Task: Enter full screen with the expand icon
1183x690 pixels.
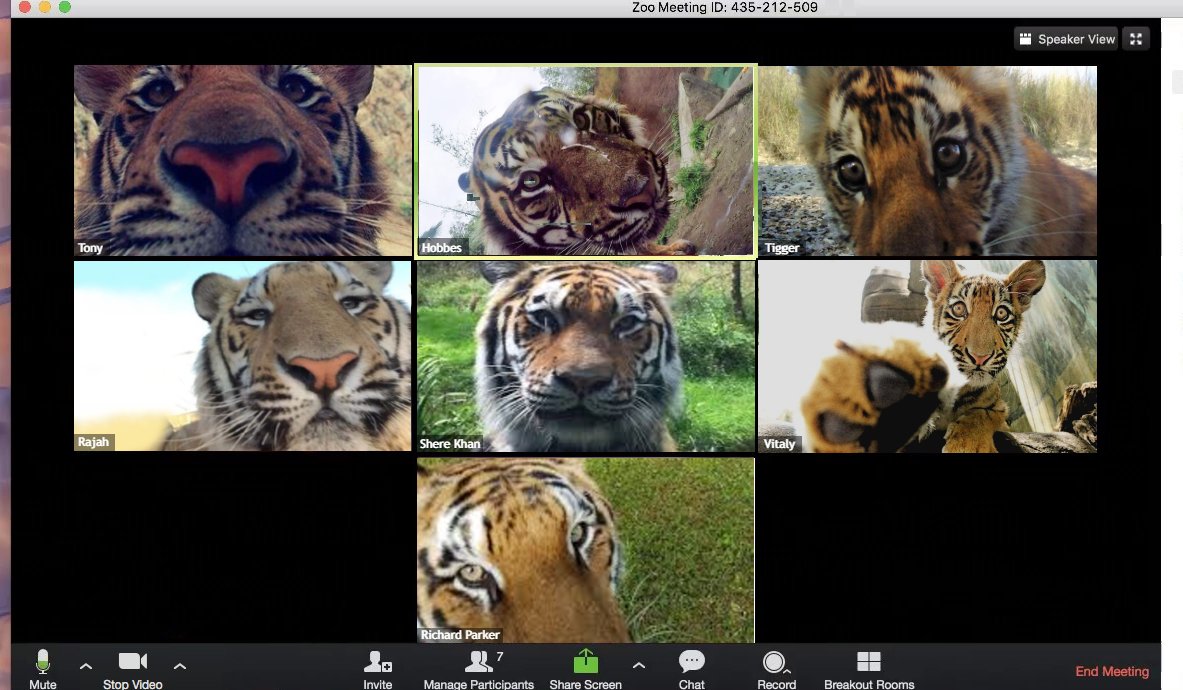Action: pyautogui.click(x=1136, y=39)
